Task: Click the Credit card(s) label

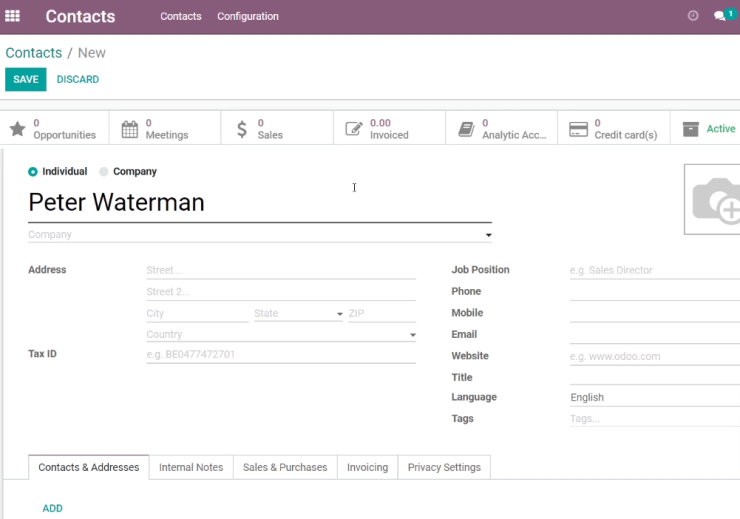Action: click(x=626, y=135)
